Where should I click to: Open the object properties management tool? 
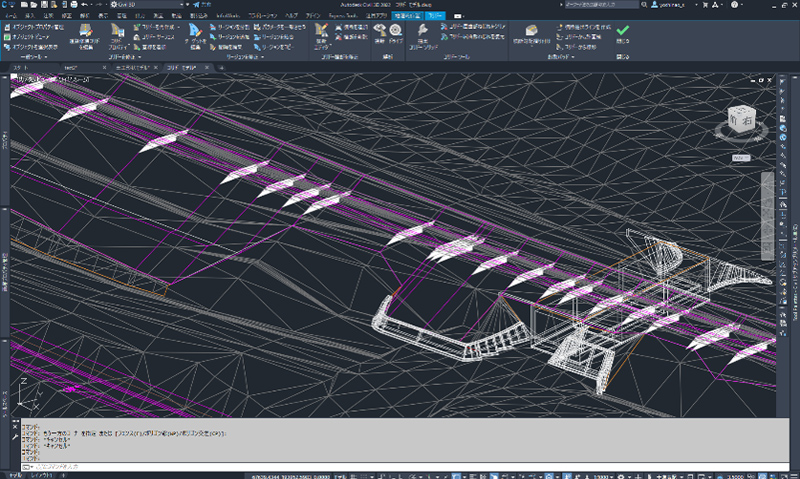click(34, 27)
